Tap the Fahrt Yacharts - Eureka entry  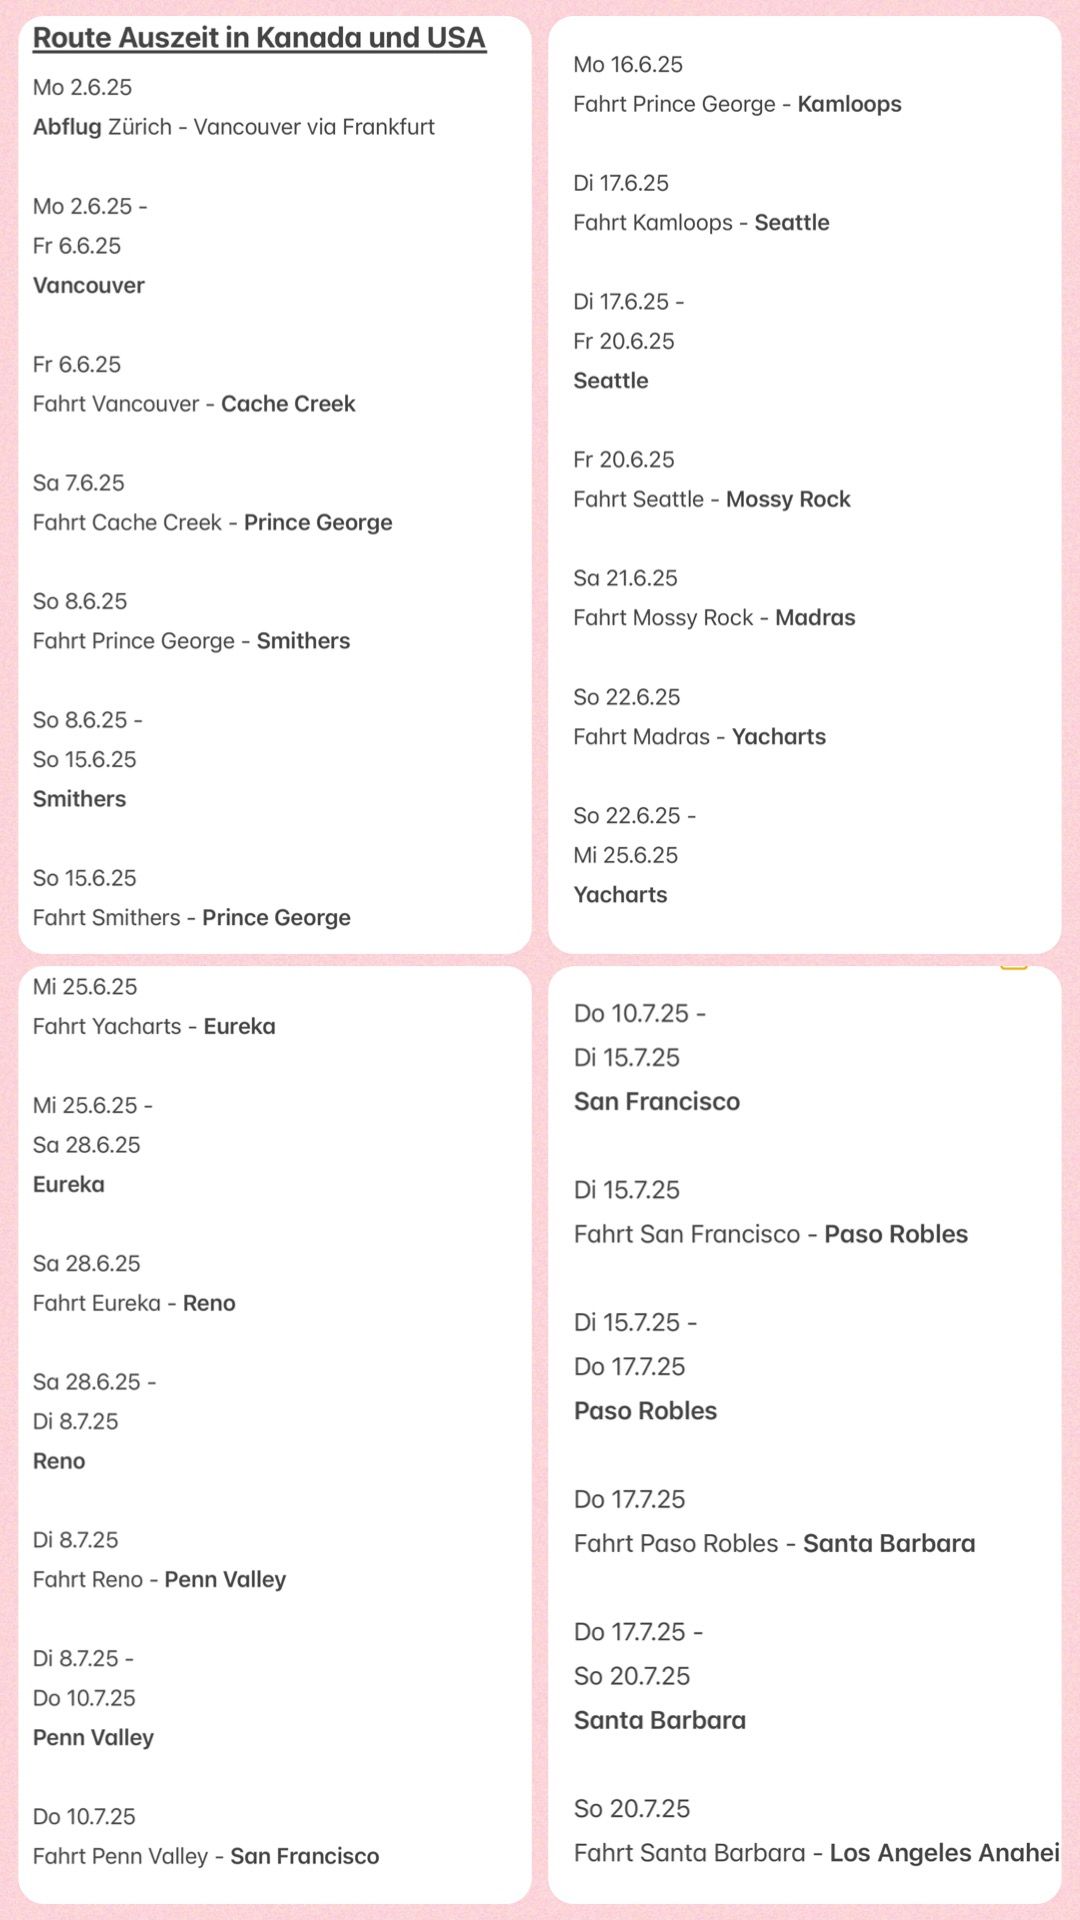coord(154,1027)
